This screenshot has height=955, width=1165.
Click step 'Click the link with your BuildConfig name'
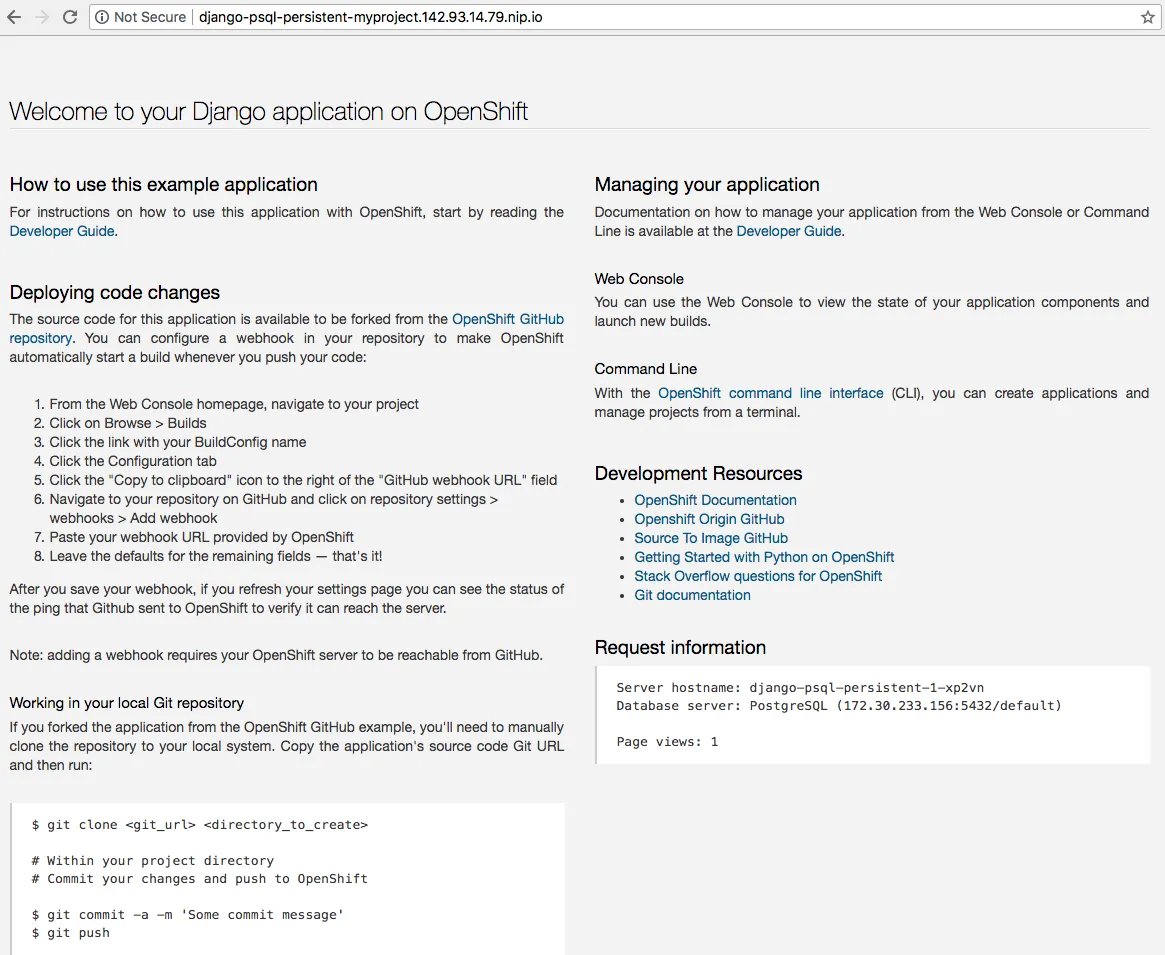[178, 442]
